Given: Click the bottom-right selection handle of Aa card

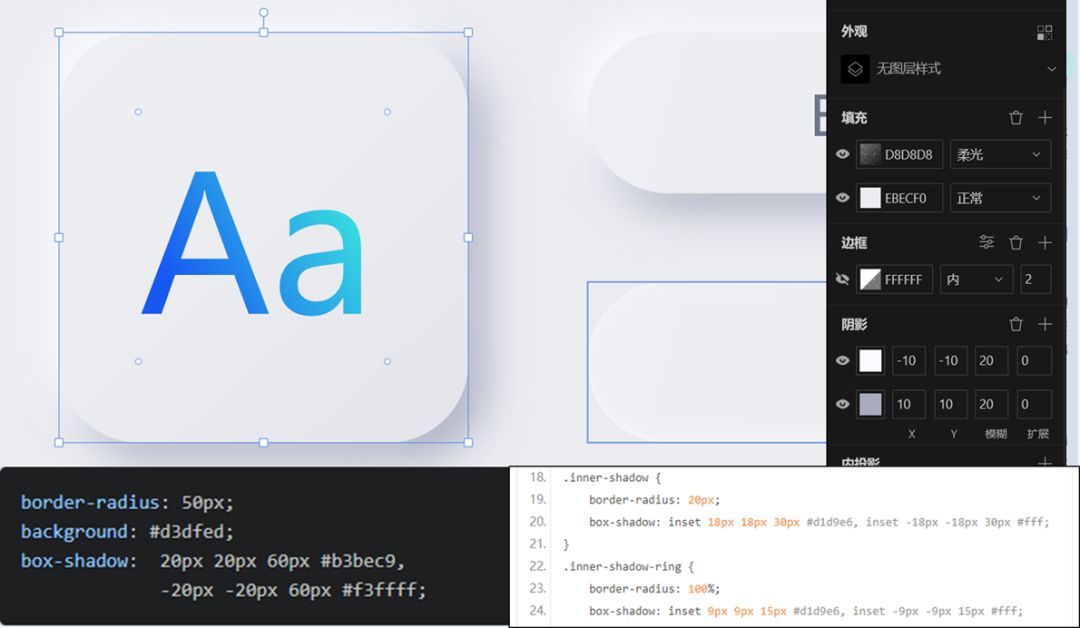Looking at the screenshot, I should coord(468,442).
